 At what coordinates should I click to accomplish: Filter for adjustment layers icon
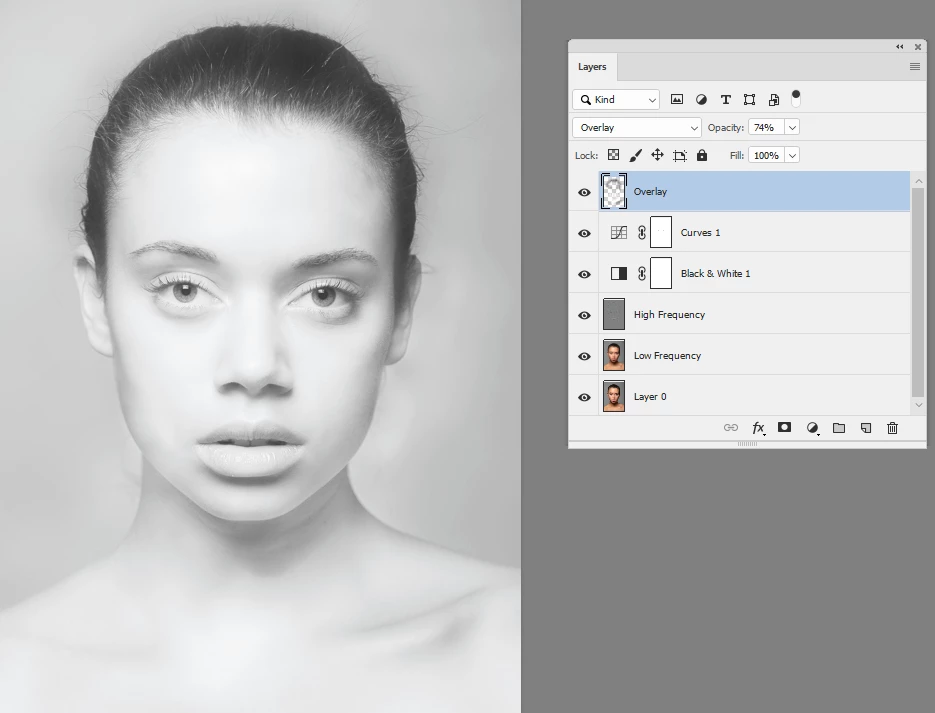click(x=701, y=100)
